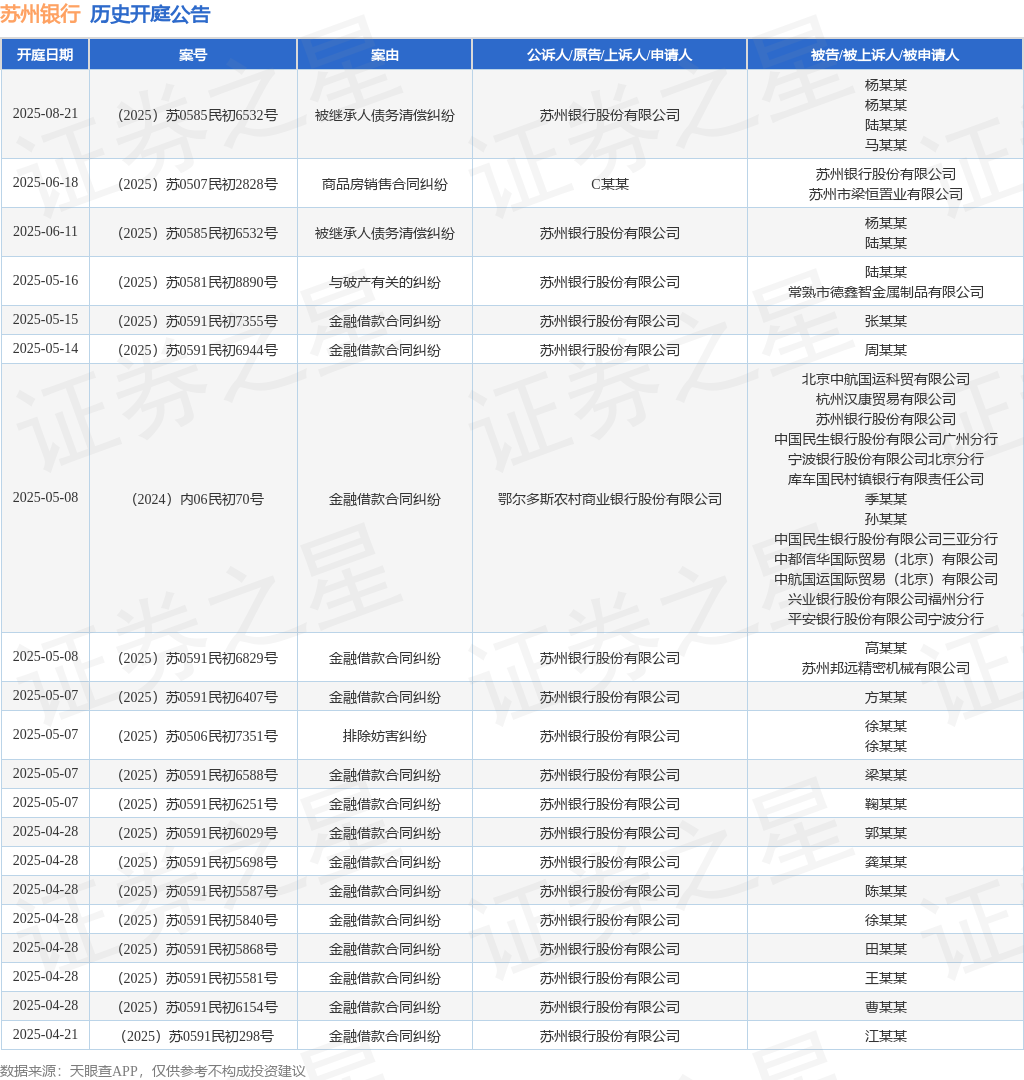Screen dimensions: 1024x1080
Task: Click defendant 龚某某
Action: point(886,862)
